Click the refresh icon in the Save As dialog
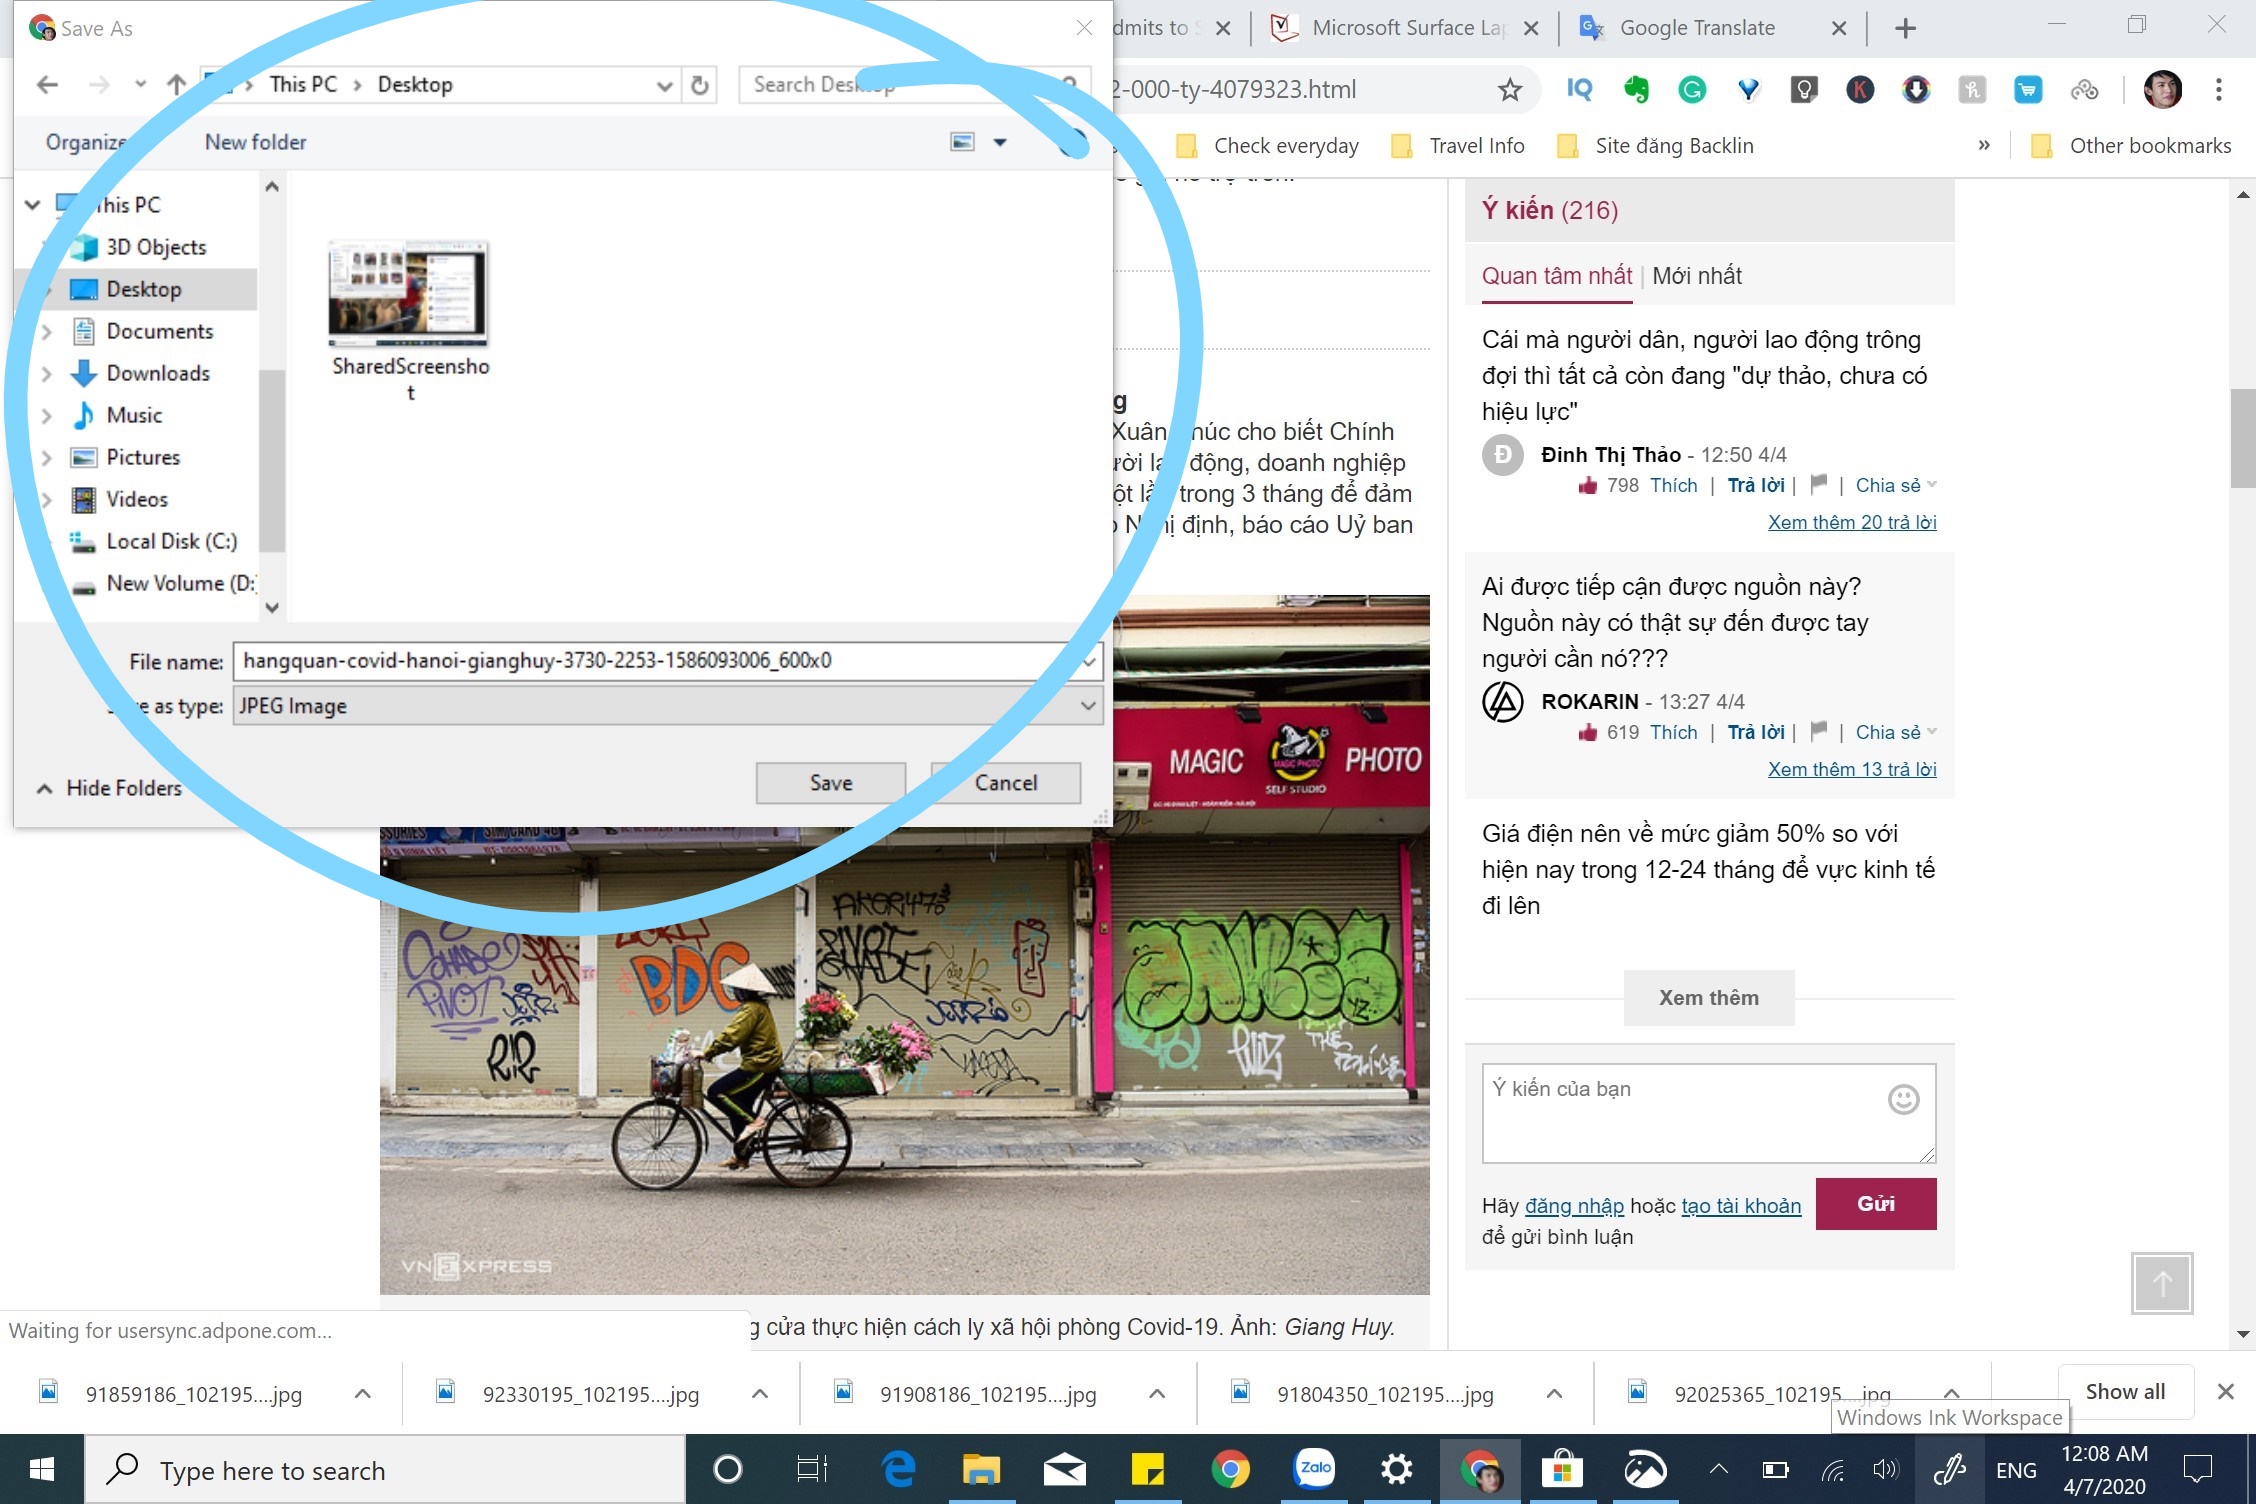The width and height of the screenshot is (2256, 1504). [x=698, y=84]
